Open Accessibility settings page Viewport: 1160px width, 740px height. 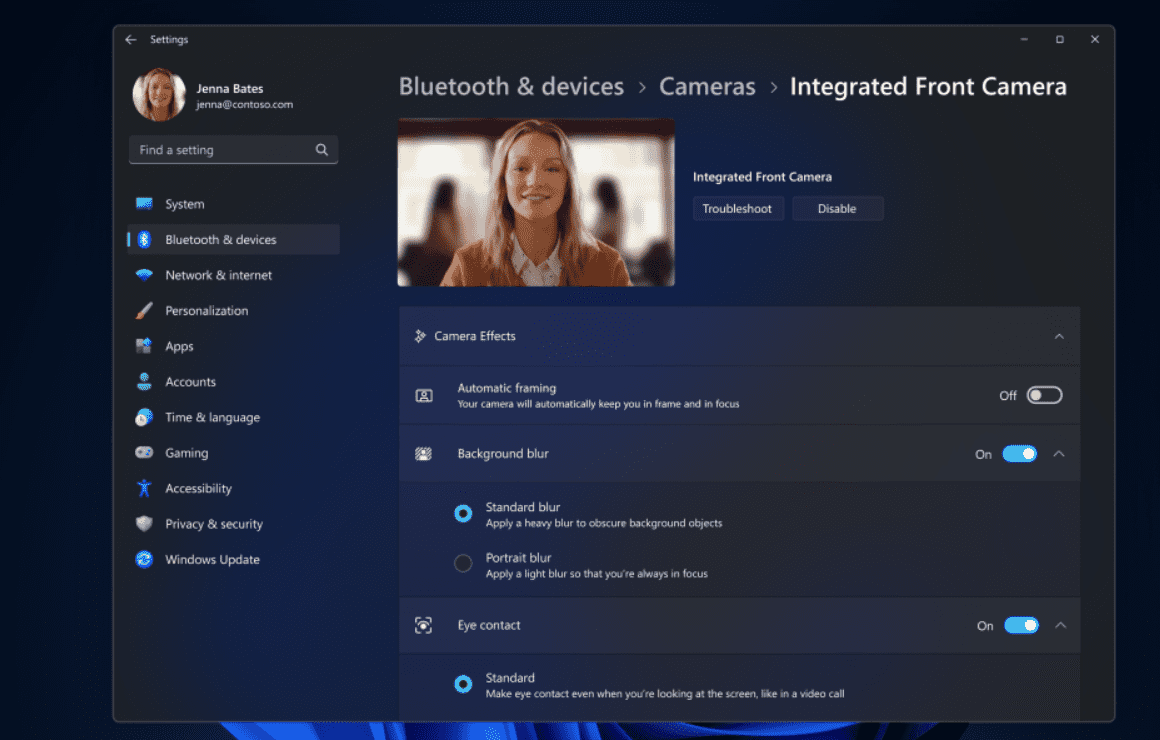(x=234, y=488)
